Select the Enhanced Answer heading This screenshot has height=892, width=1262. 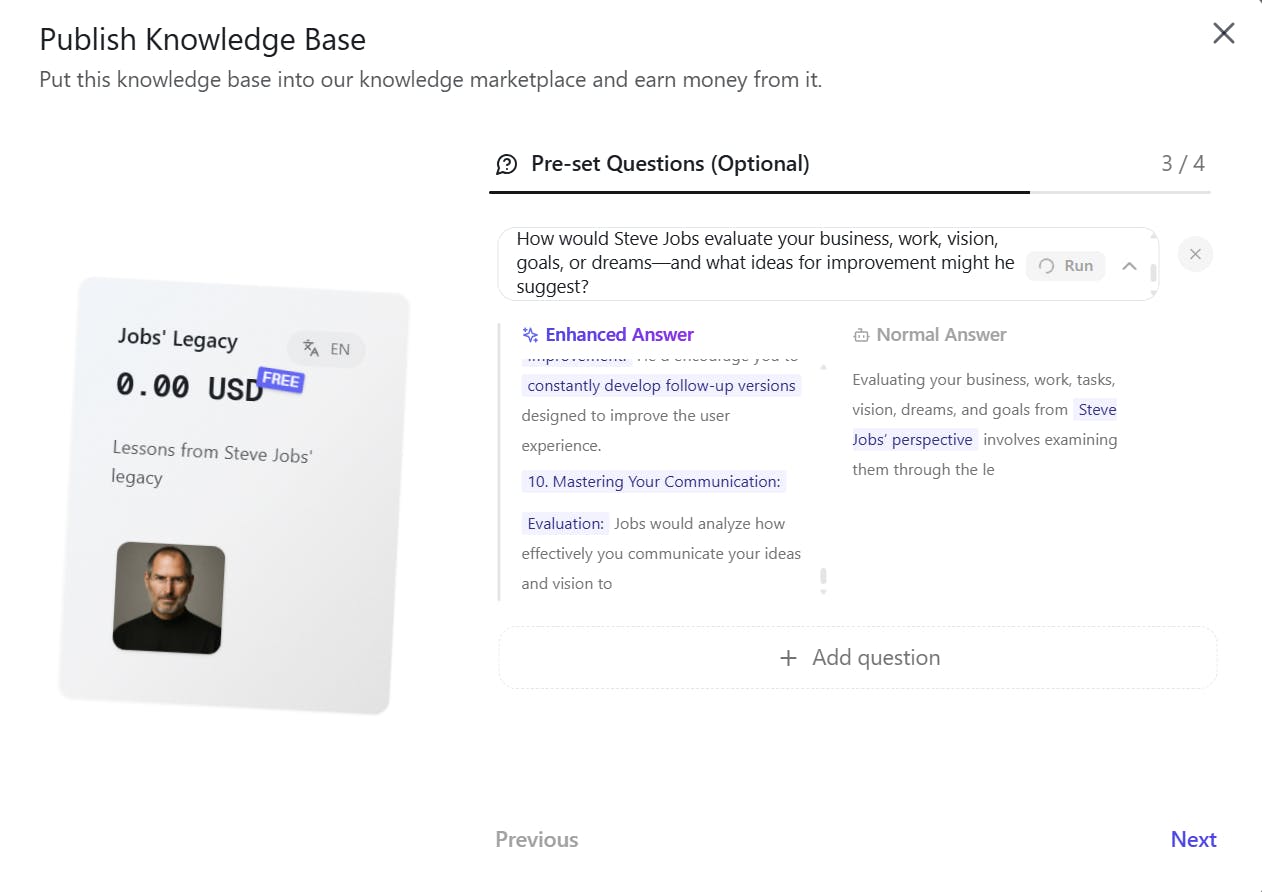619,335
